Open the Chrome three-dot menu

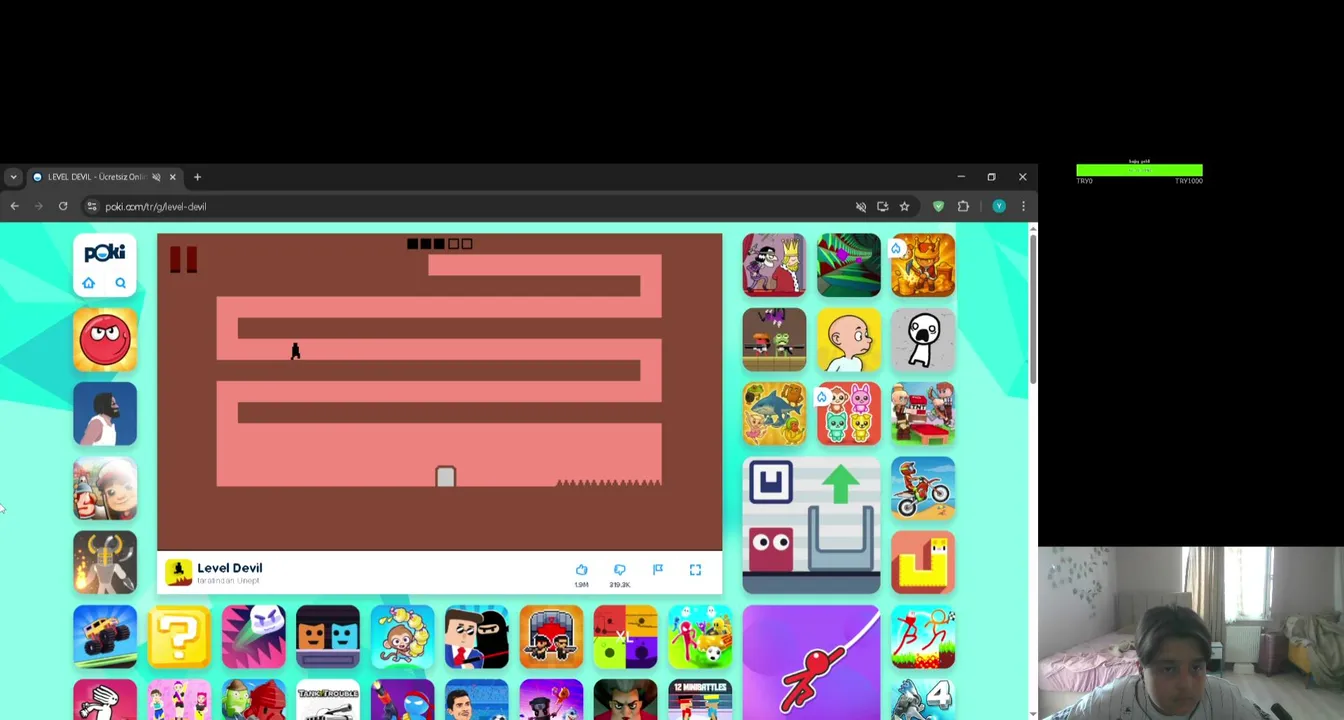1023,206
